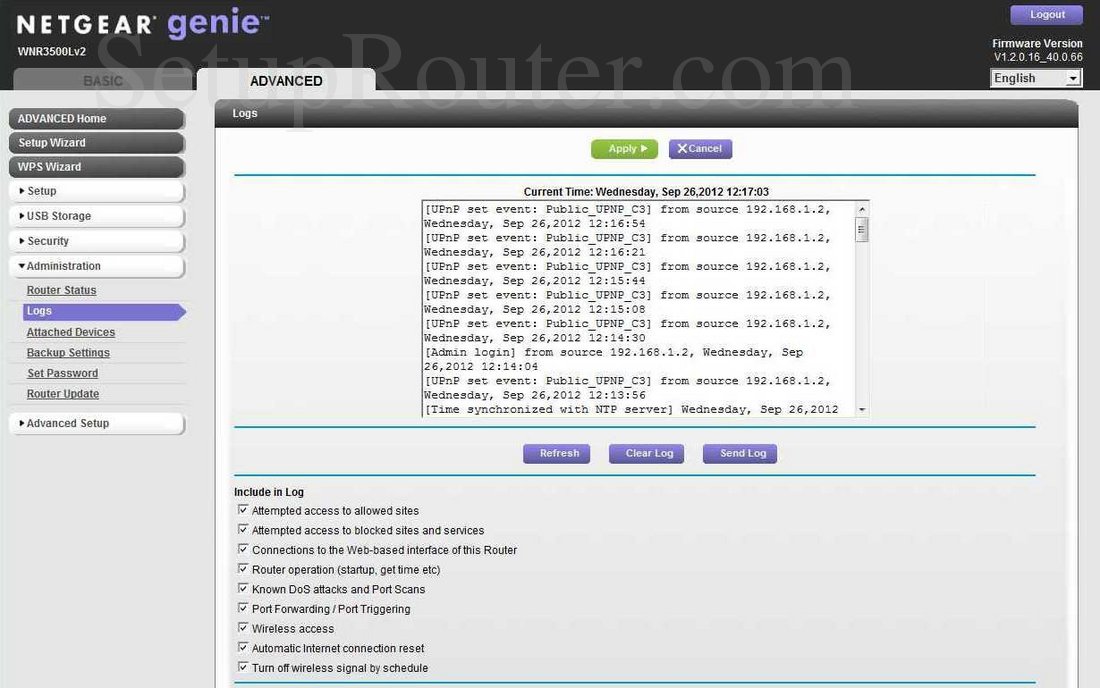Image resolution: width=1100 pixels, height=688 pixels.
Task: Open the English language dropdown
Action: (x=1036, y=77)
